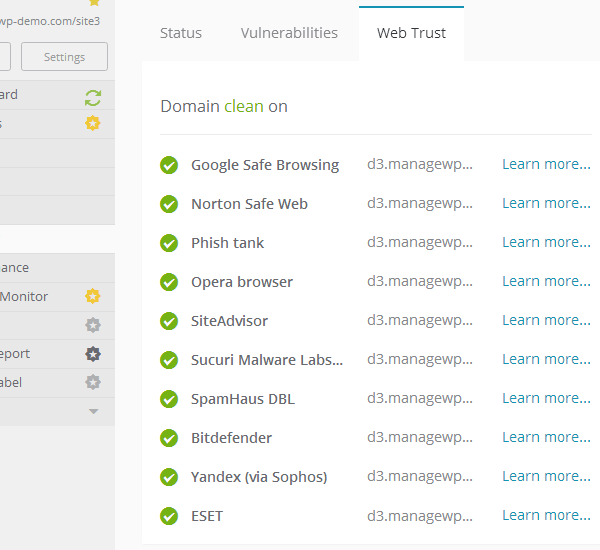
Task: Click the yellow star badge next to Monitor
Action: click(x=93, y=296)
